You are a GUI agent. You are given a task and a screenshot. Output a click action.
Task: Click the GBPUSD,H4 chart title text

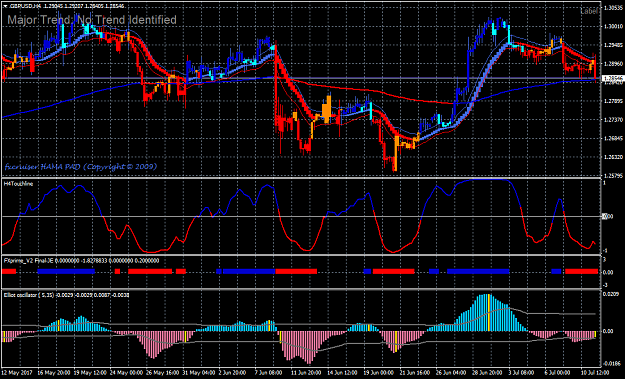coord(25,6)
